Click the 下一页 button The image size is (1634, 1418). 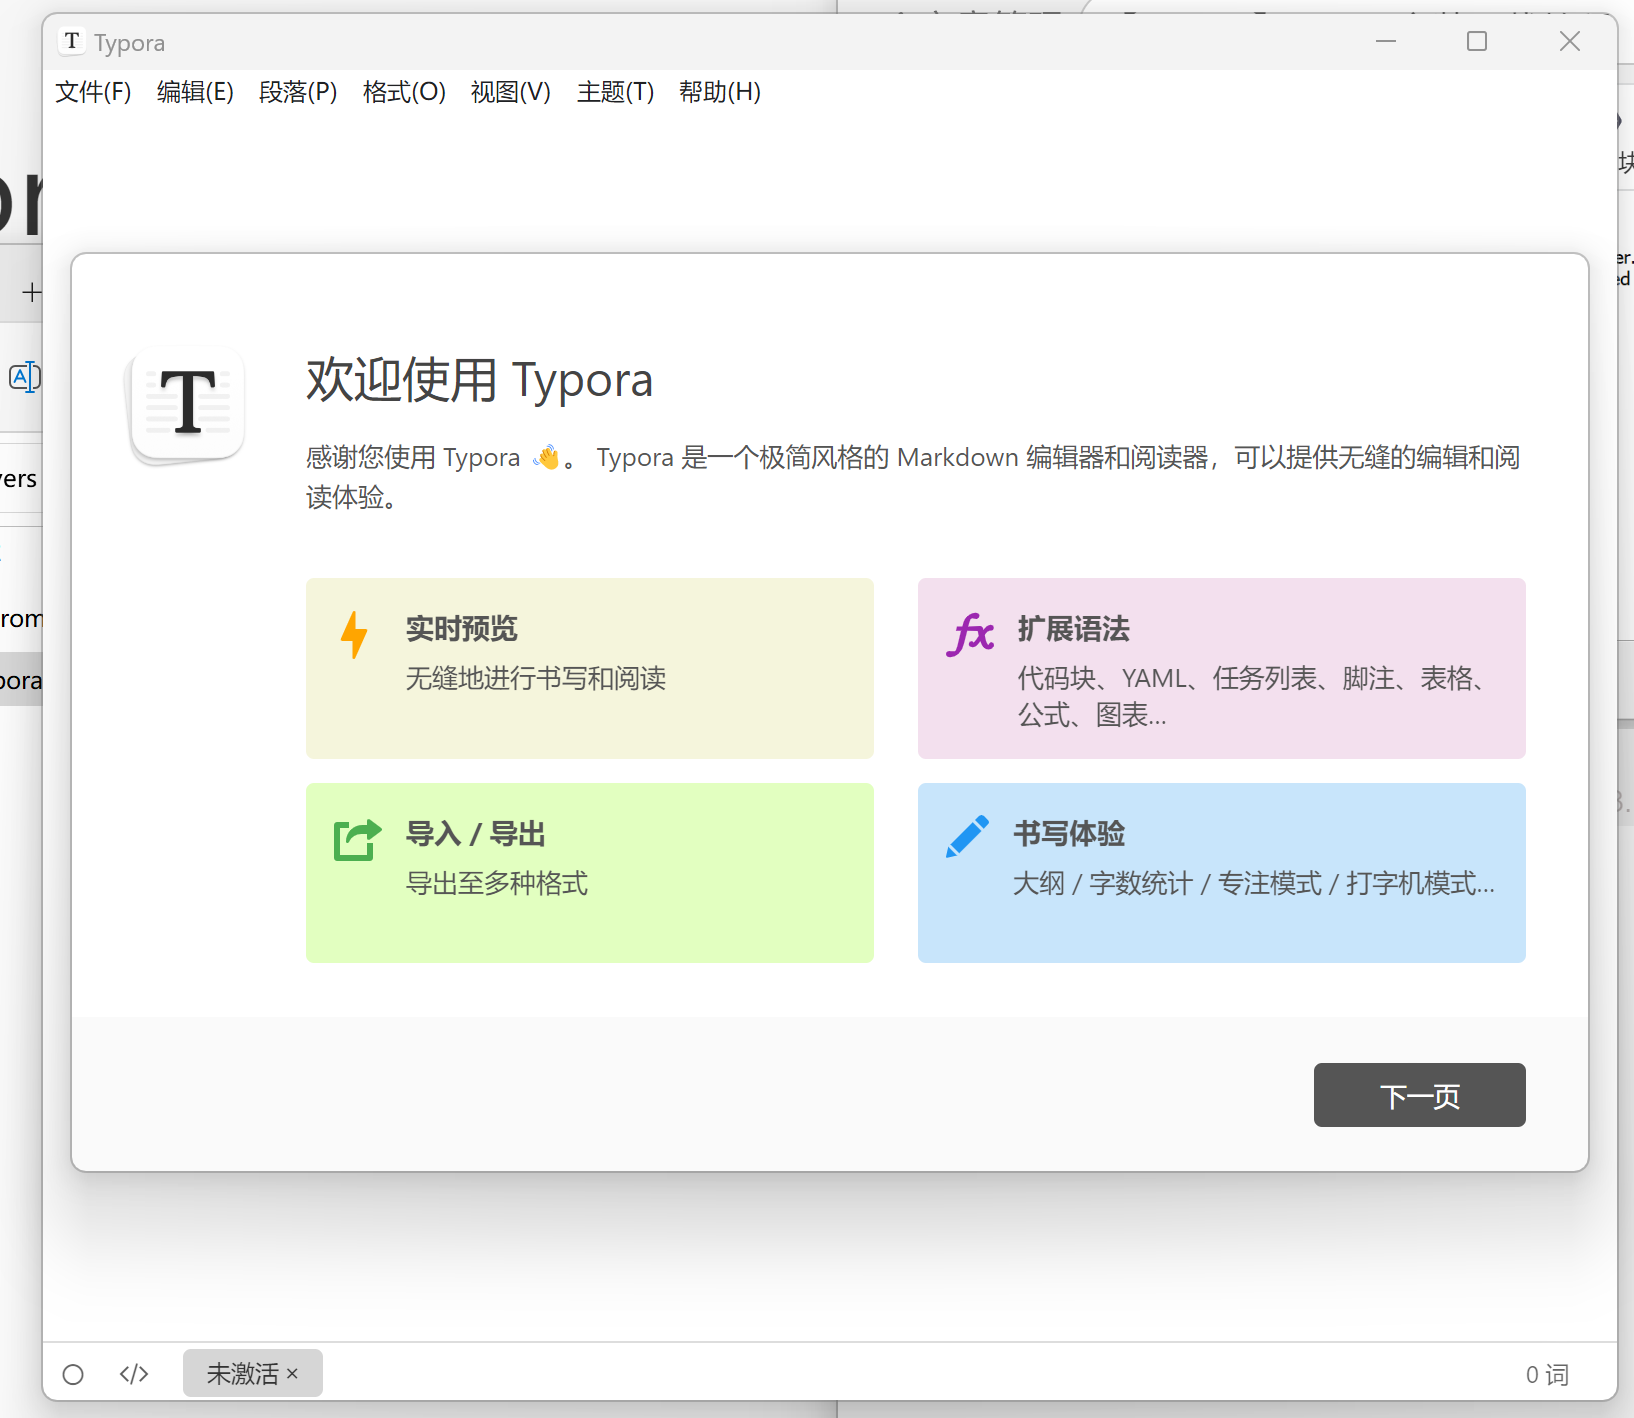(x=1419, y=1095)
